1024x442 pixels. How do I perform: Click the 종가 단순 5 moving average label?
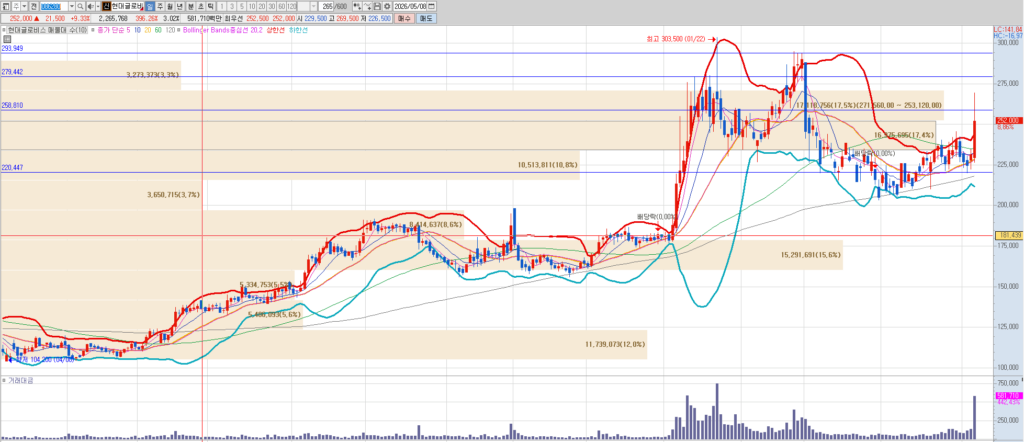114,30
